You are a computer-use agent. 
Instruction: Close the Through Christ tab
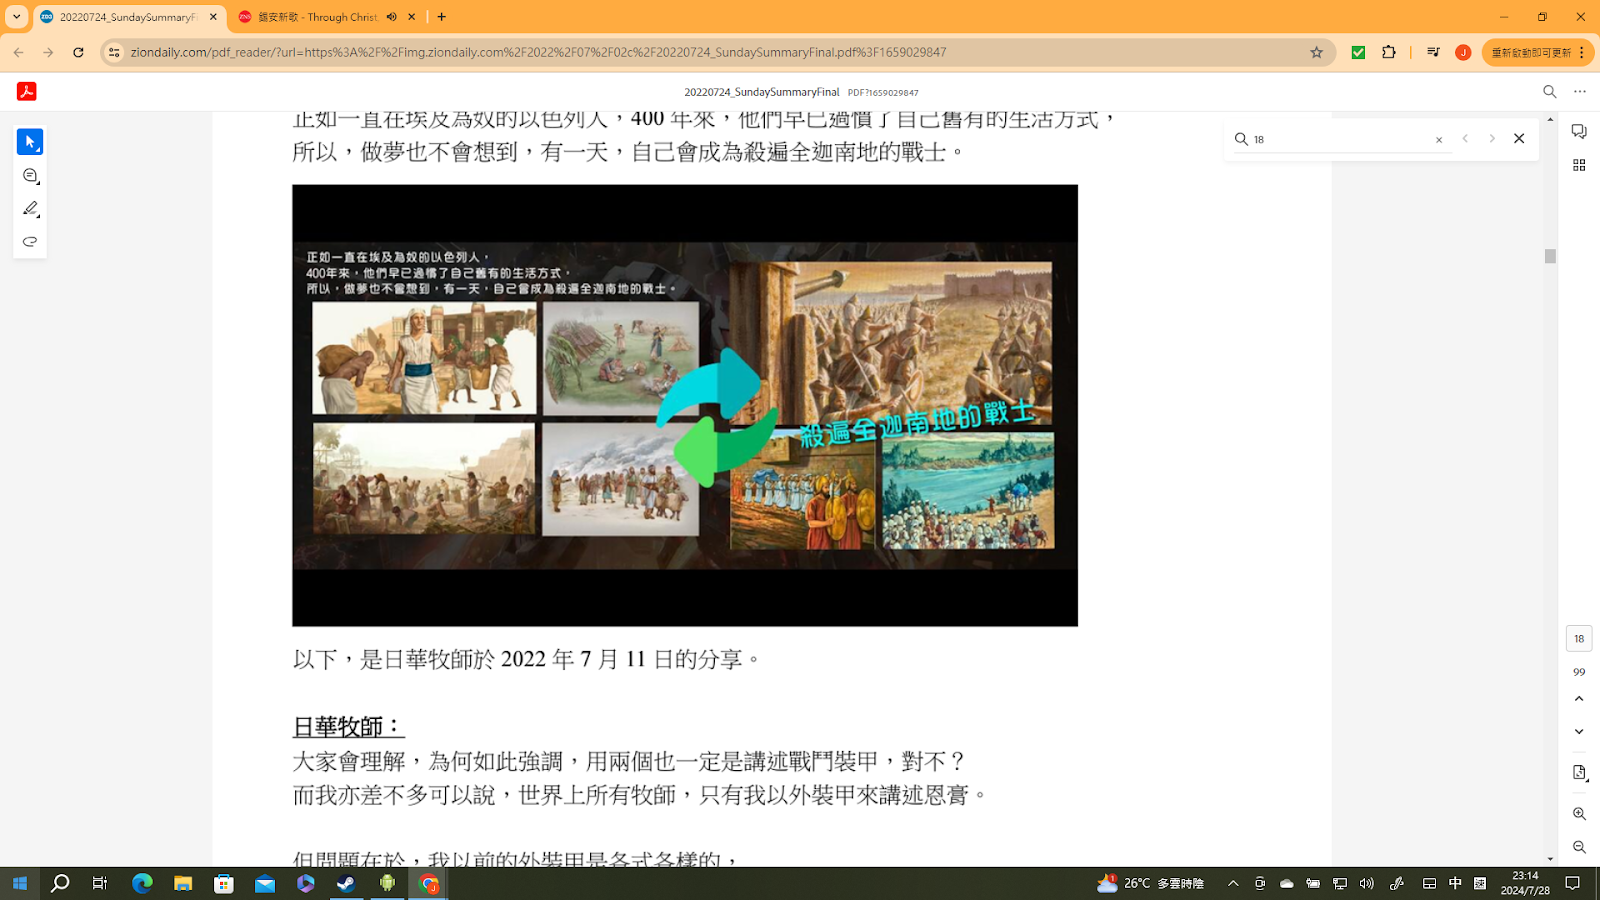[412, 17]
